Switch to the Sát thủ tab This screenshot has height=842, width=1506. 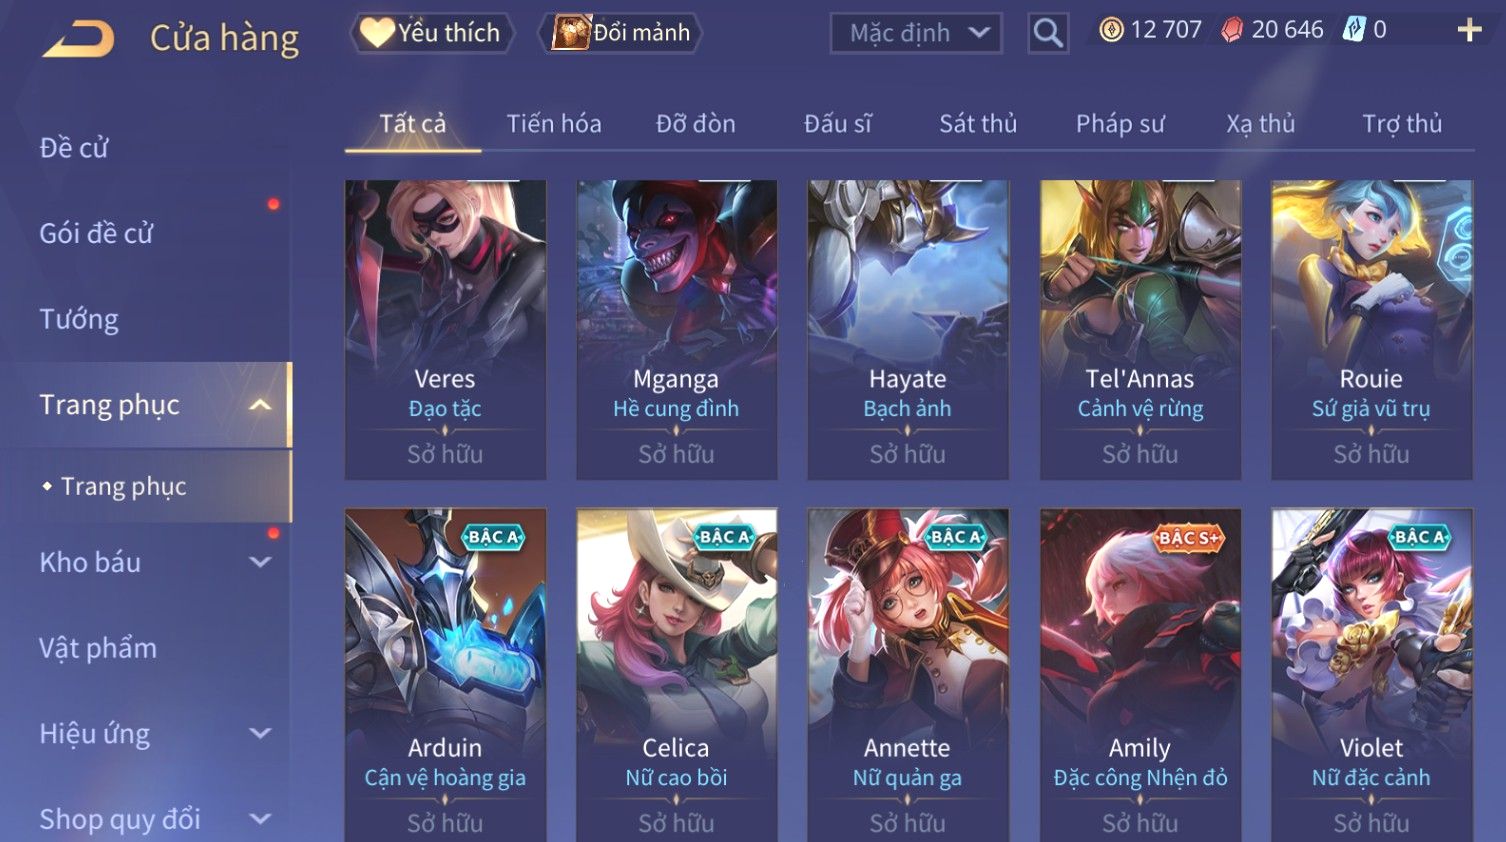tap(978, 124)
